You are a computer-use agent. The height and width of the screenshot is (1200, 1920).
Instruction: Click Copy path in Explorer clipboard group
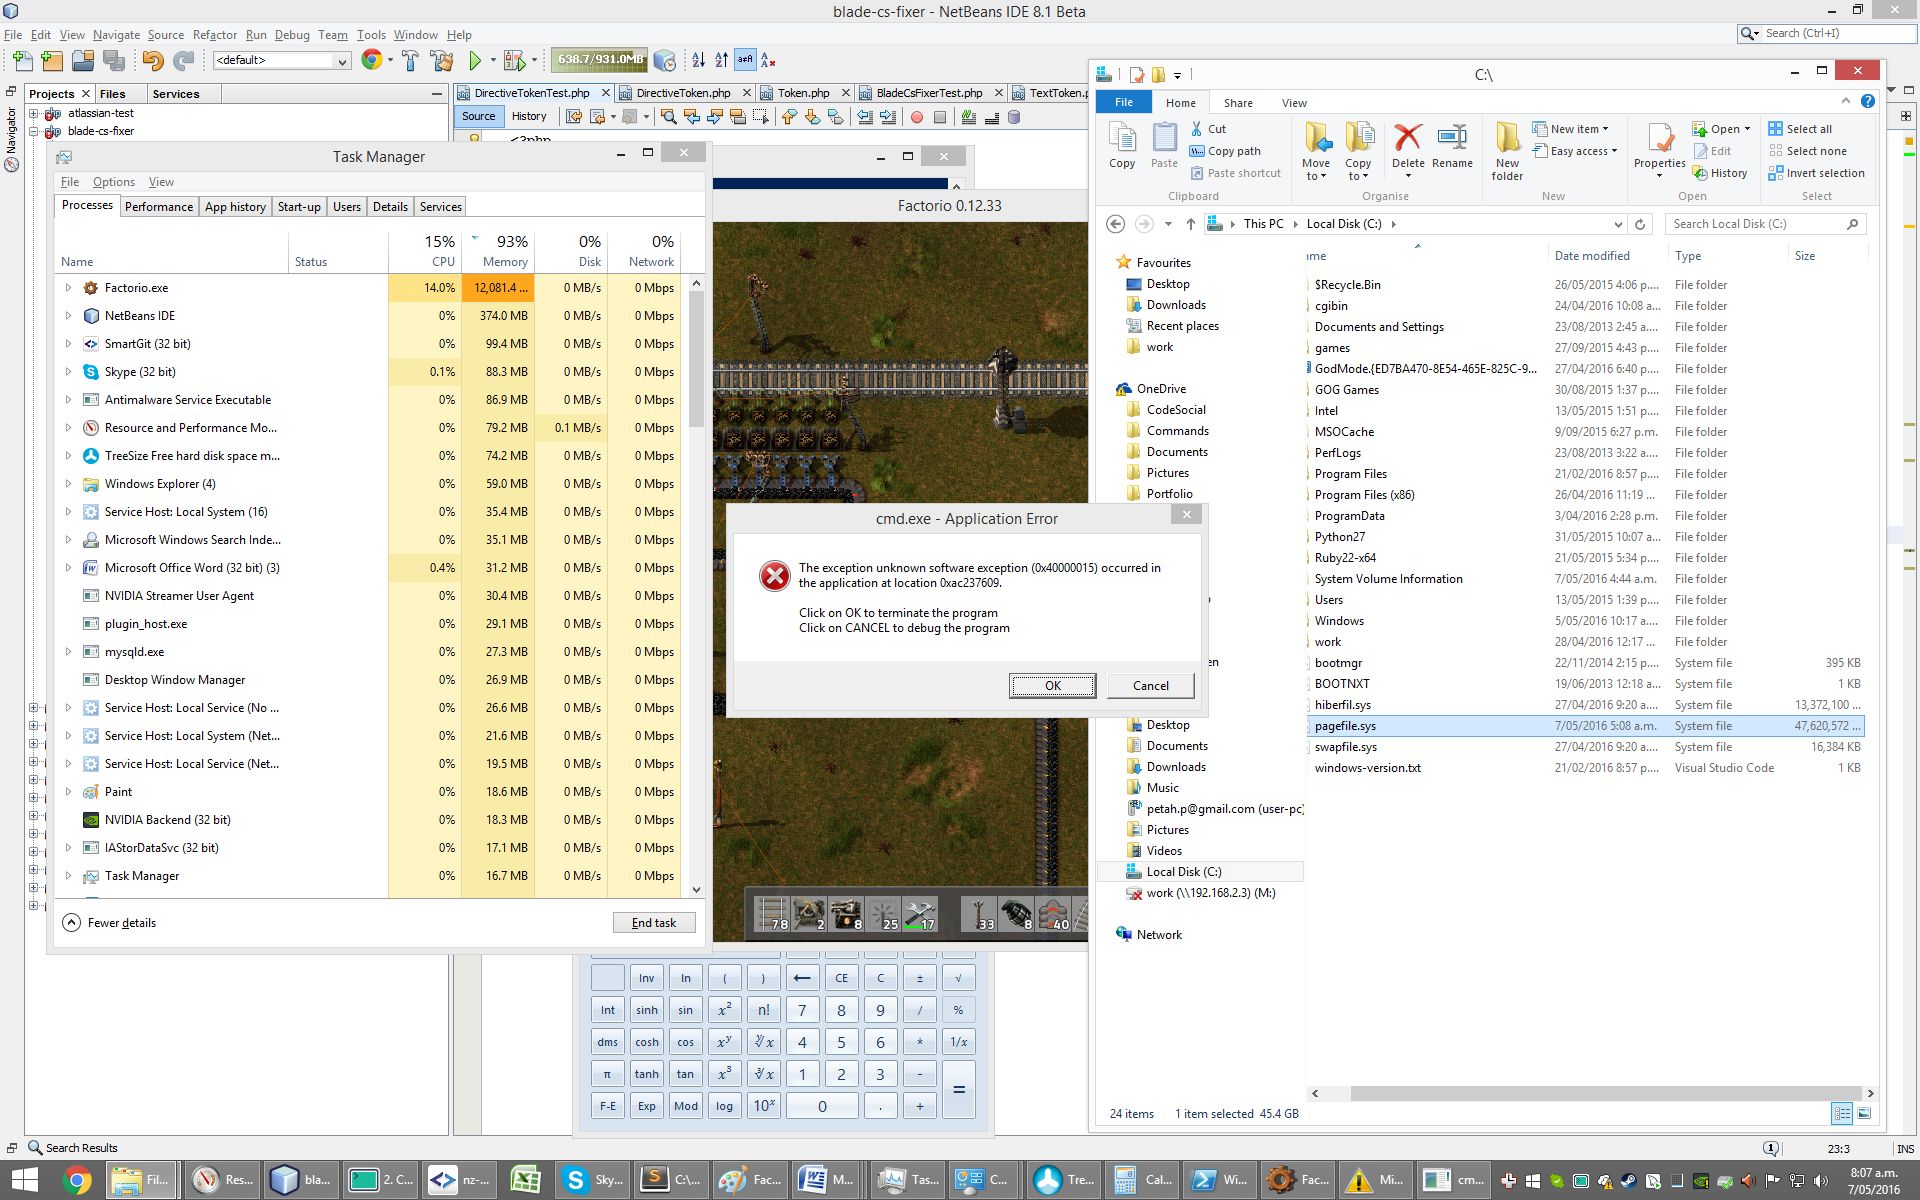[1225, 151]
